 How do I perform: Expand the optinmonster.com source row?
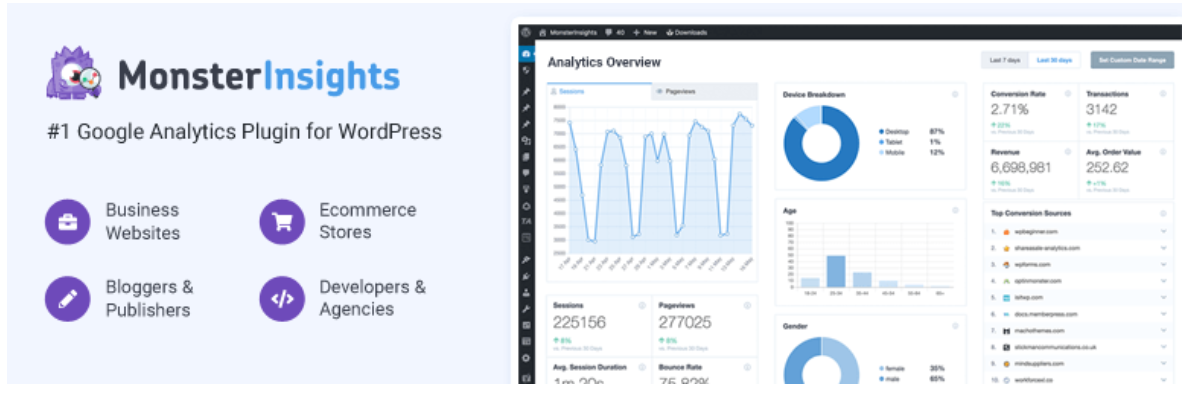click(1164, 281)
